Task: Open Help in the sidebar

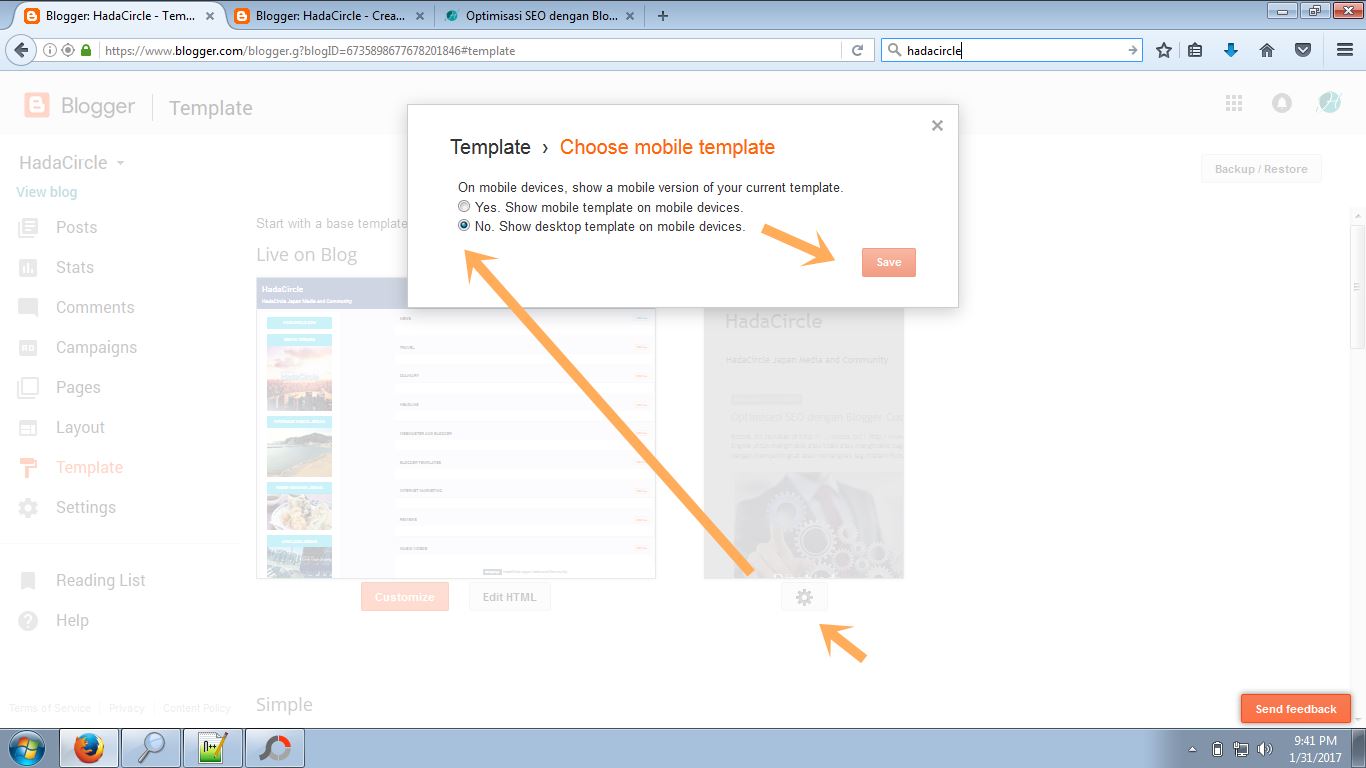Action: click(72, 620)
